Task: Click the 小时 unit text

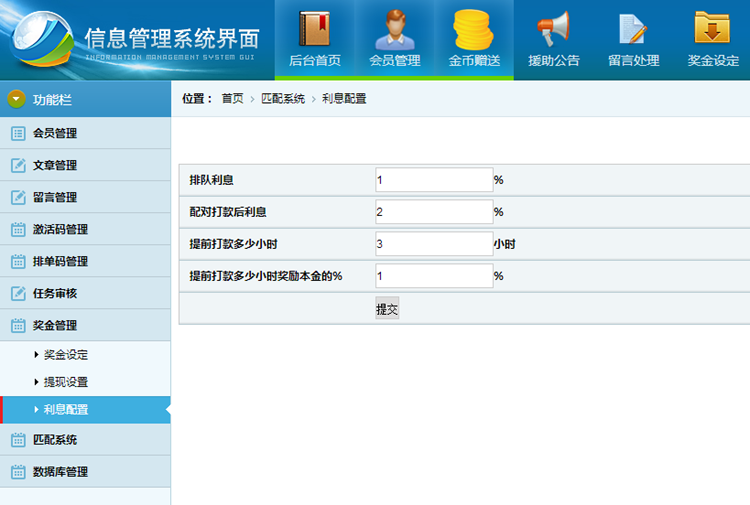Action: tap(505, 244)
